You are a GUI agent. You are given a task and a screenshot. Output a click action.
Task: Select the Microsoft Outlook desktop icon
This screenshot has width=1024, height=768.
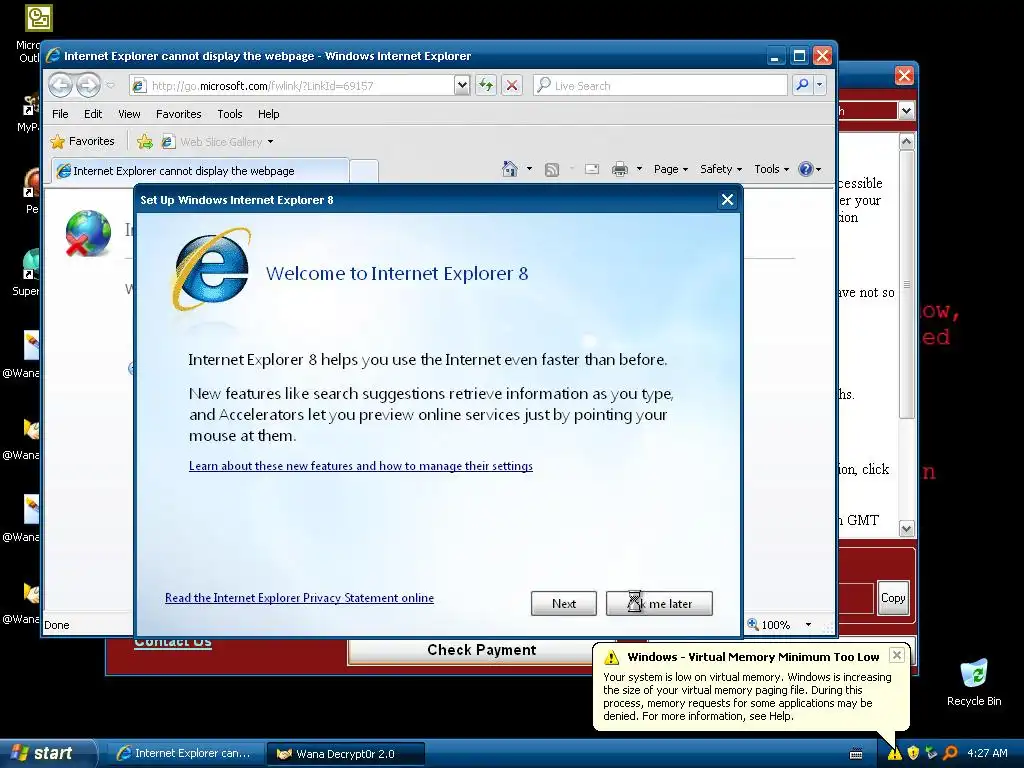pyautogui.click(x=39, y=18)
